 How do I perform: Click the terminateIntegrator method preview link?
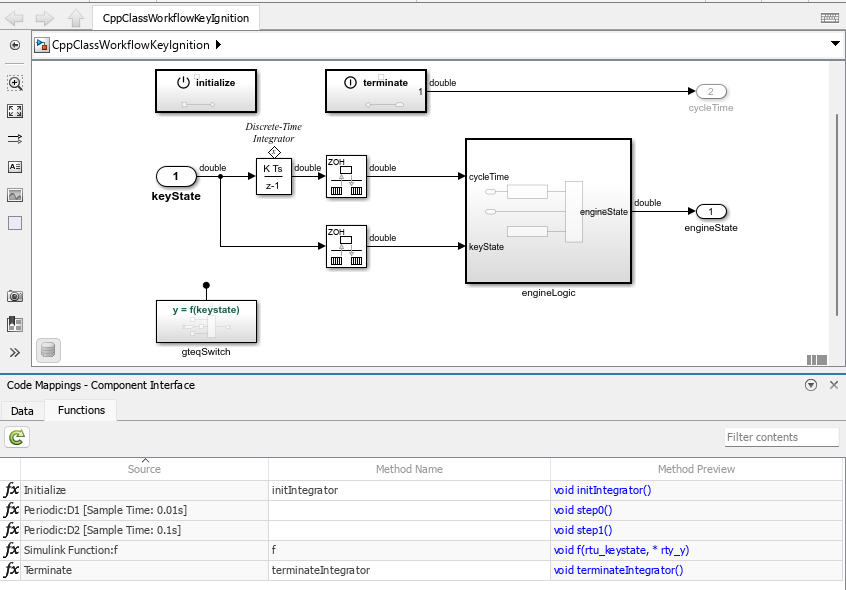pyautogui.click(x=618, y=570)
